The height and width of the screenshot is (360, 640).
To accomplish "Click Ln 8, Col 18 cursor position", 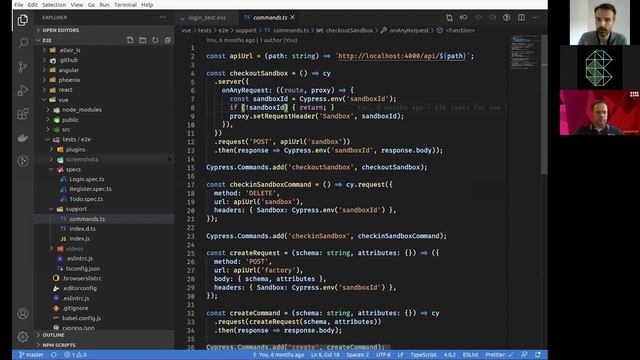I will 325,355.
